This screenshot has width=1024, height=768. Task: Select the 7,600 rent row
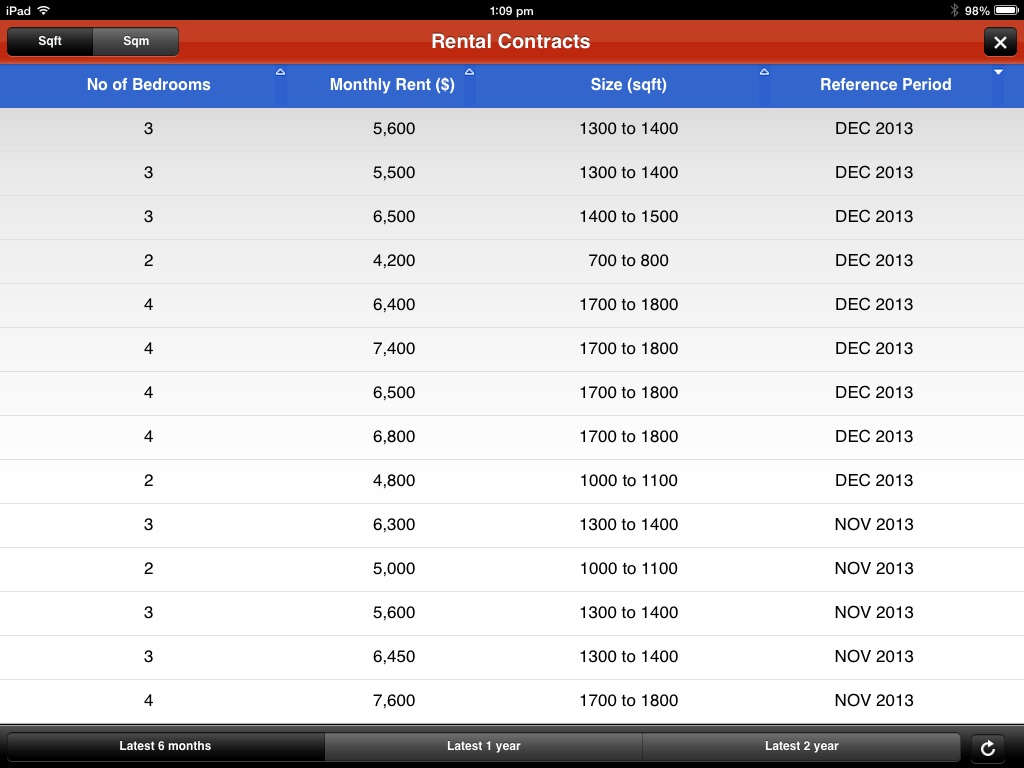[394, 700]
